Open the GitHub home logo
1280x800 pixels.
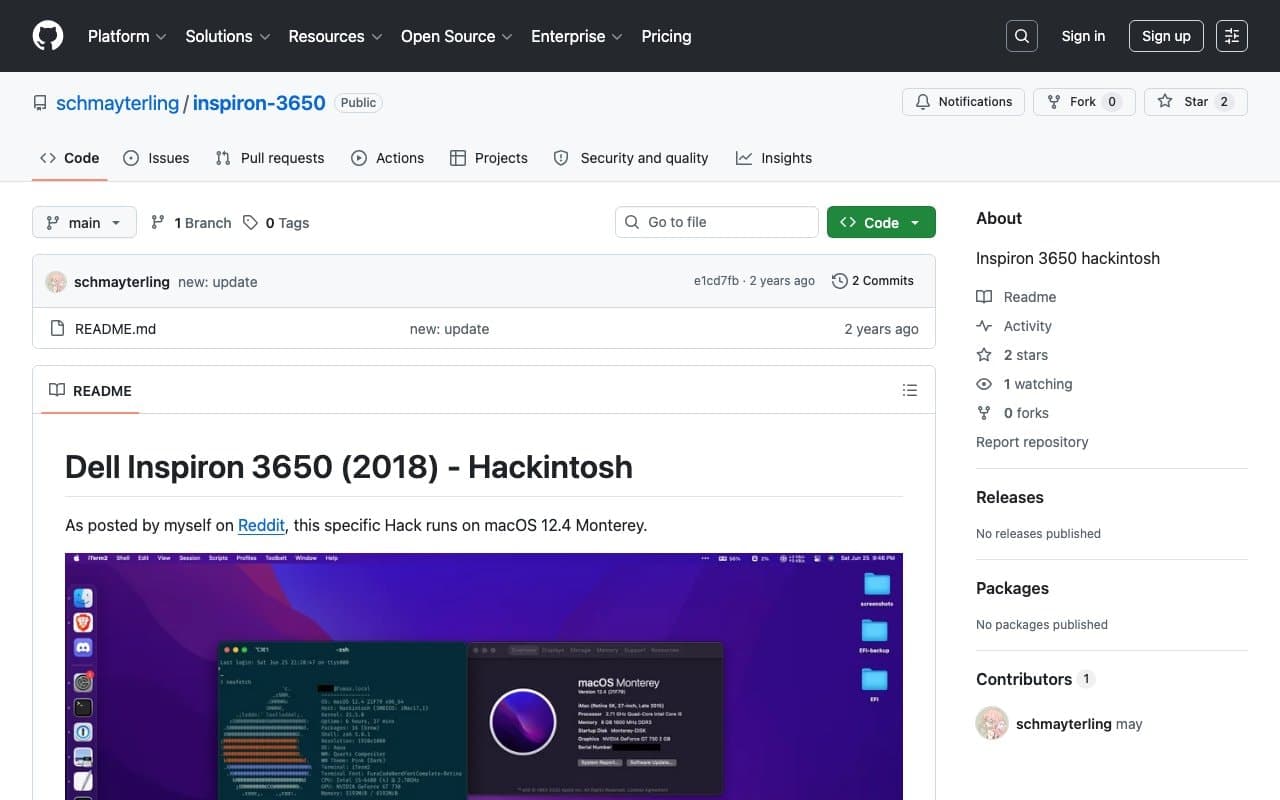[48, 36]
